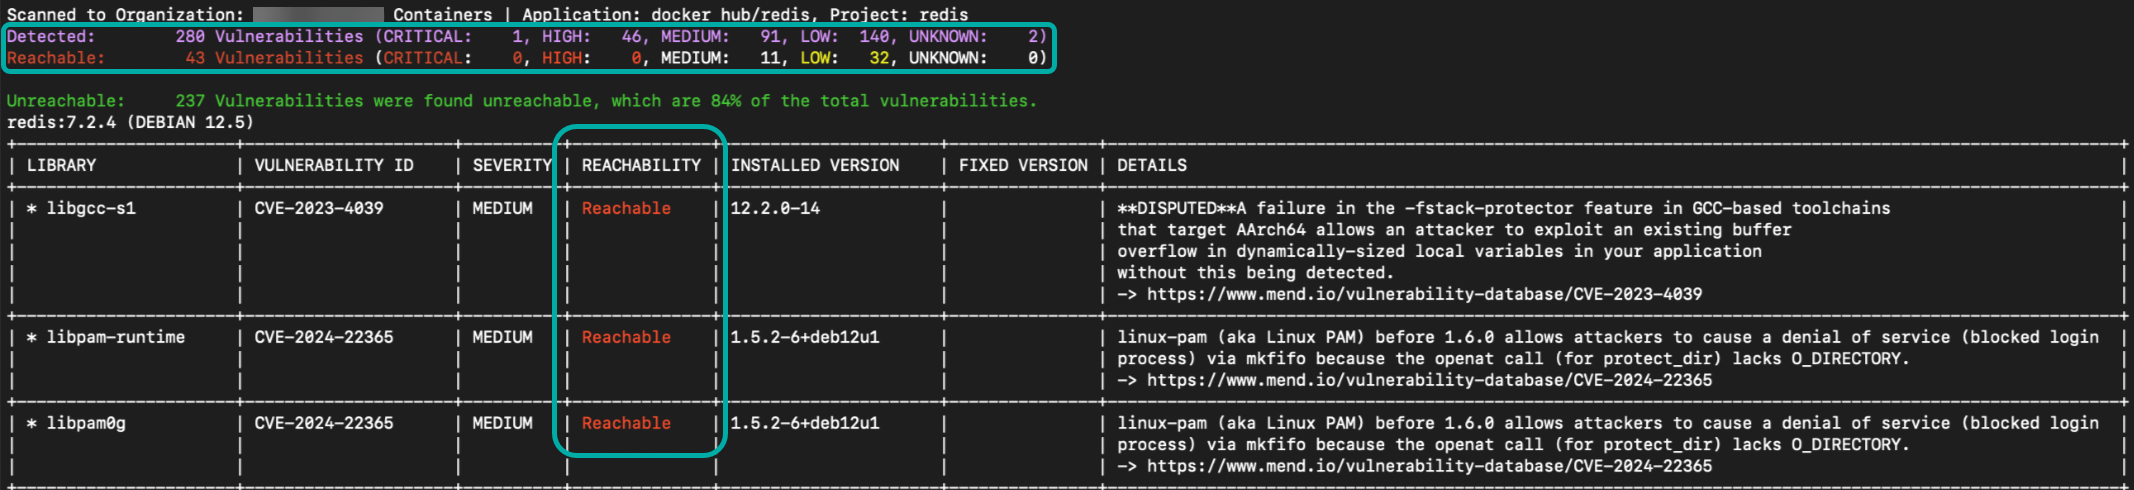Click the CVE-2023-4039 vulnerability ID cell
The image size is (2134, 490).
(x=318, y=208)
